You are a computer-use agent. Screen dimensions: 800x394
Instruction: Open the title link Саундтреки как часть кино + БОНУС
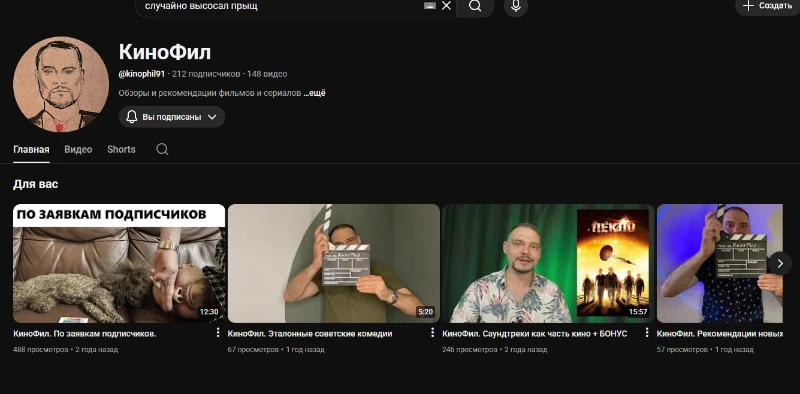pyautogui.click(x=535, y=334)
